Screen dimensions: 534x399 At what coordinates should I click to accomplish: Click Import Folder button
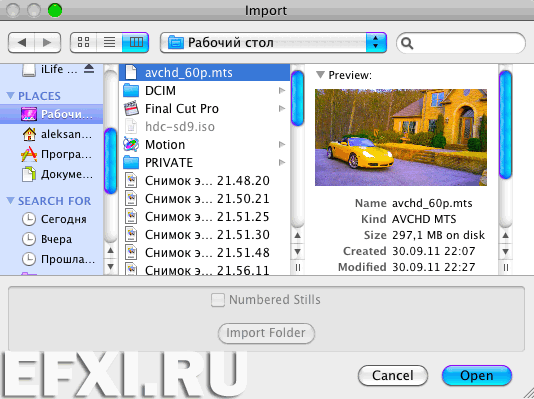pyautogui.click(x=266, y=333)
